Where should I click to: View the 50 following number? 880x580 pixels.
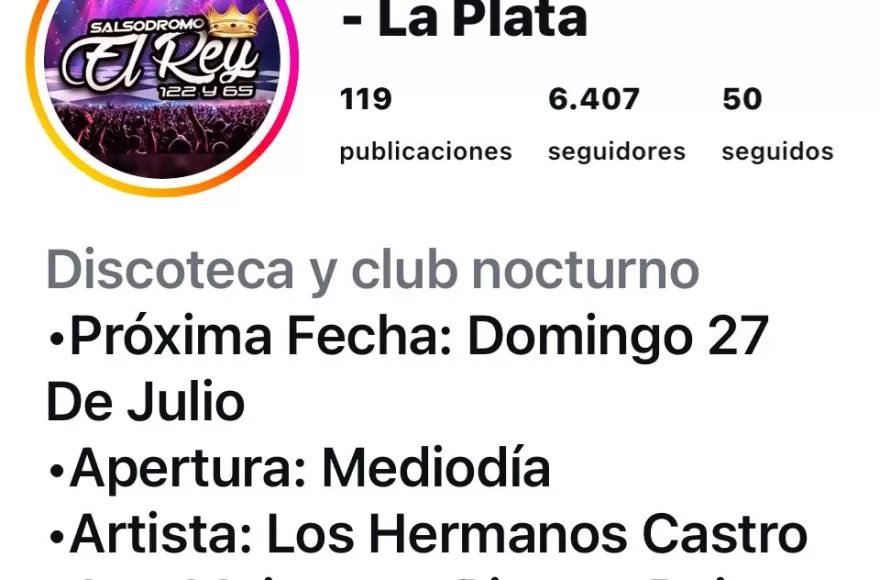coord(742,99)
